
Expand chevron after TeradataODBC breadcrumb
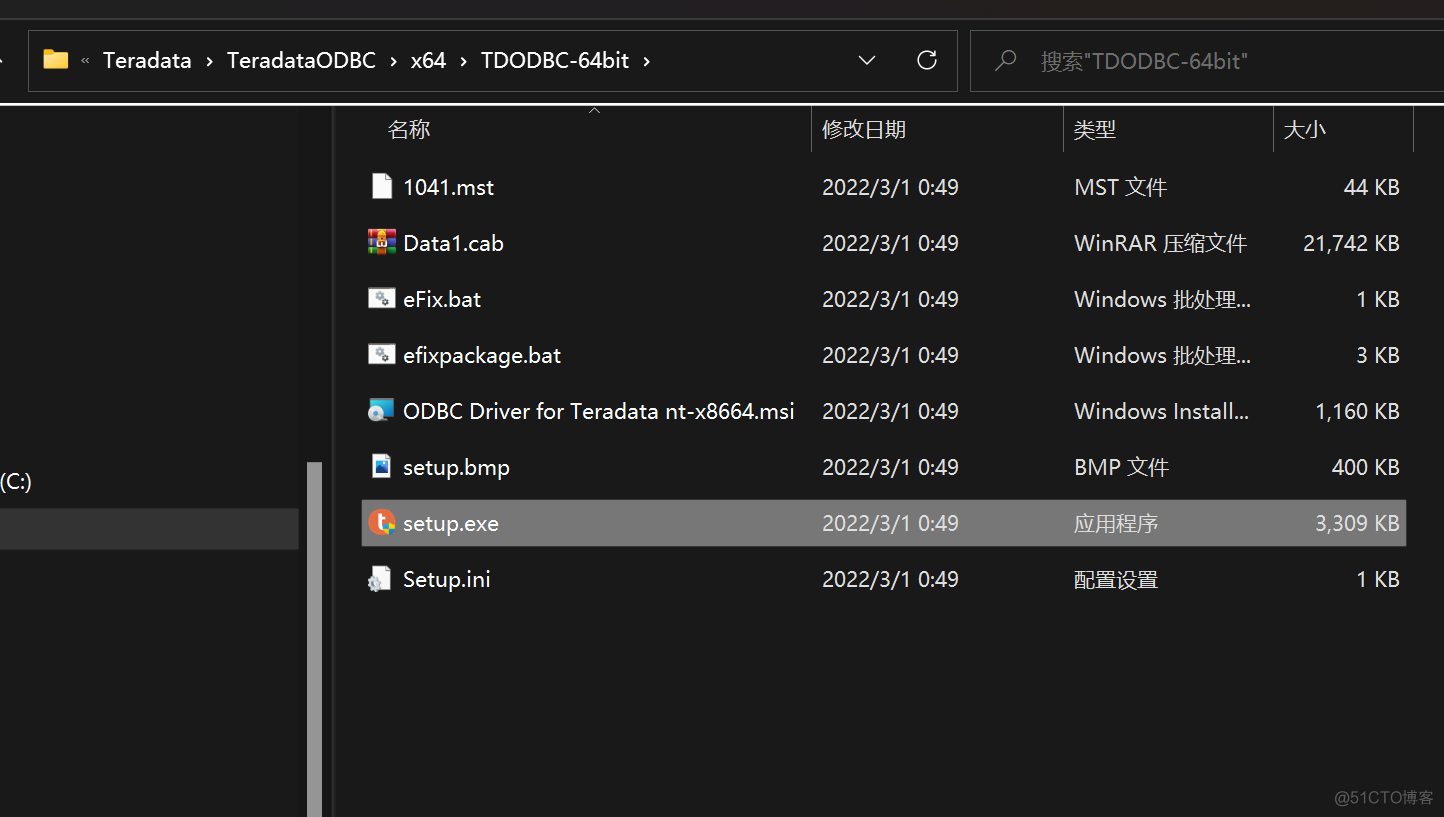coord(393,61)
